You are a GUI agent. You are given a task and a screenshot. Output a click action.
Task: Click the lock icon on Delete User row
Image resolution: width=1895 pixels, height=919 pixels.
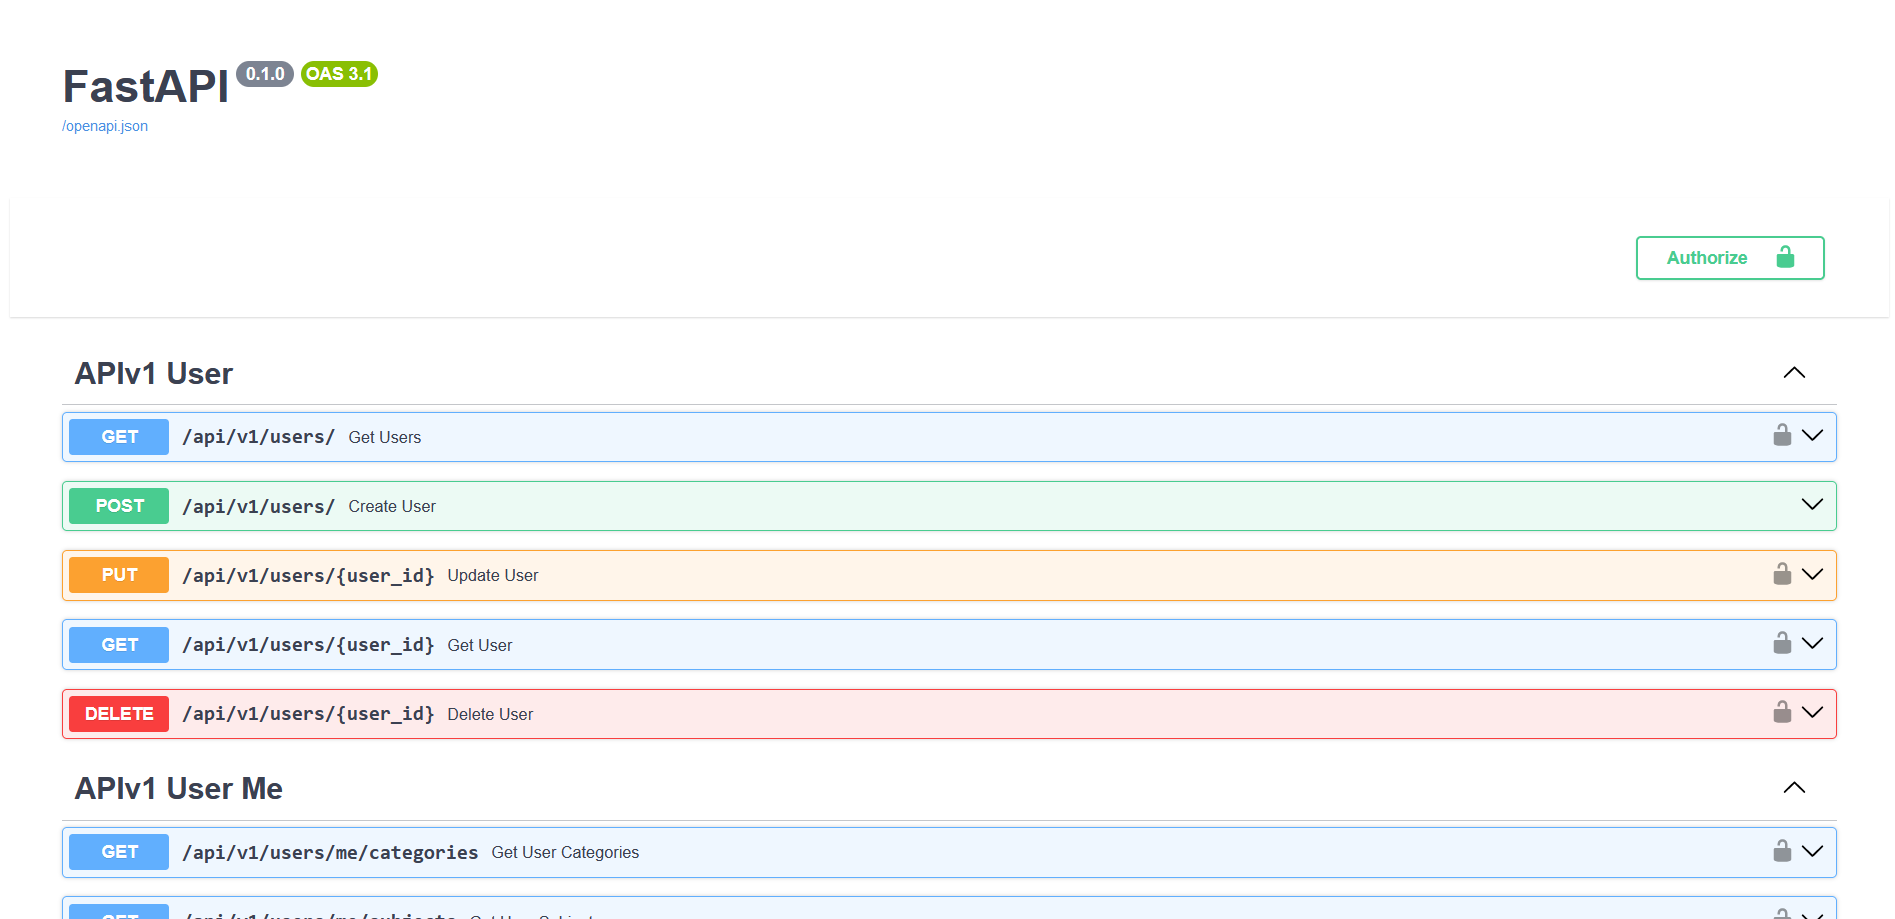1781,712
